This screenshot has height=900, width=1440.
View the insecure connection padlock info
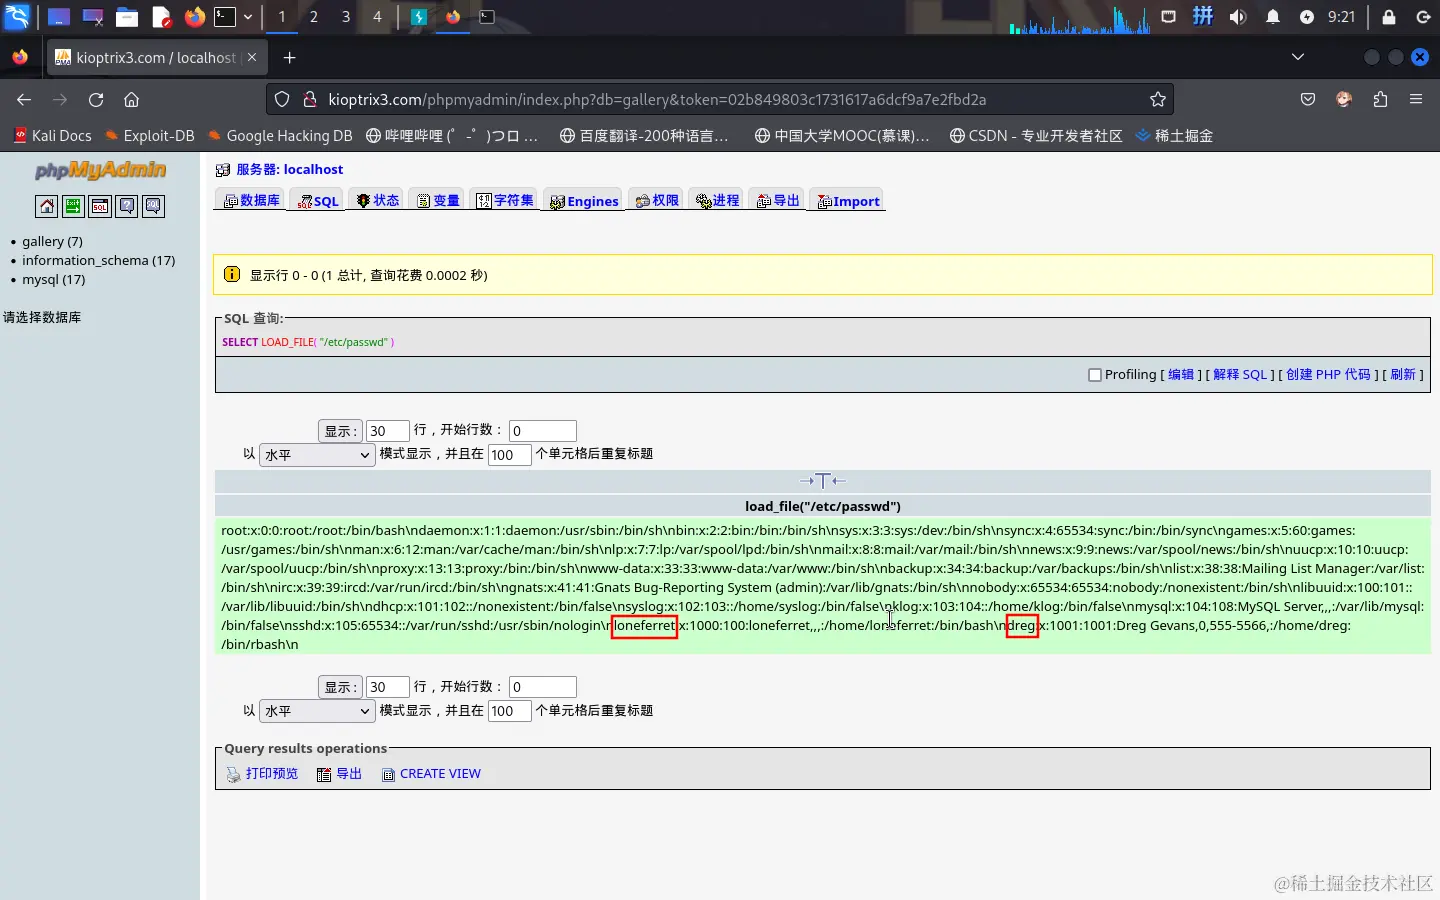310,100
